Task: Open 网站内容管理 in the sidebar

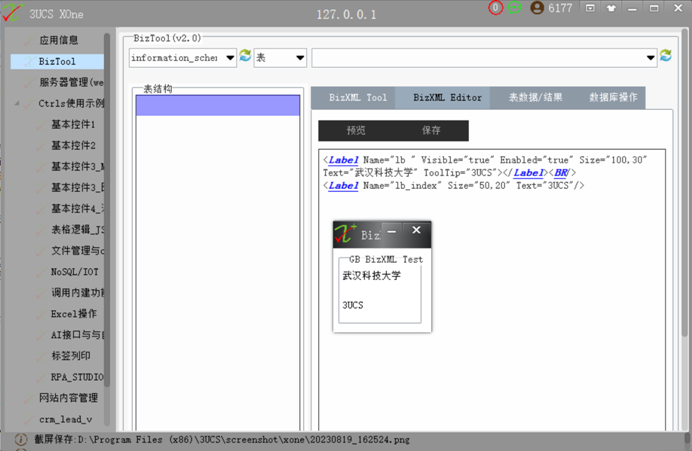Action: 68,398
